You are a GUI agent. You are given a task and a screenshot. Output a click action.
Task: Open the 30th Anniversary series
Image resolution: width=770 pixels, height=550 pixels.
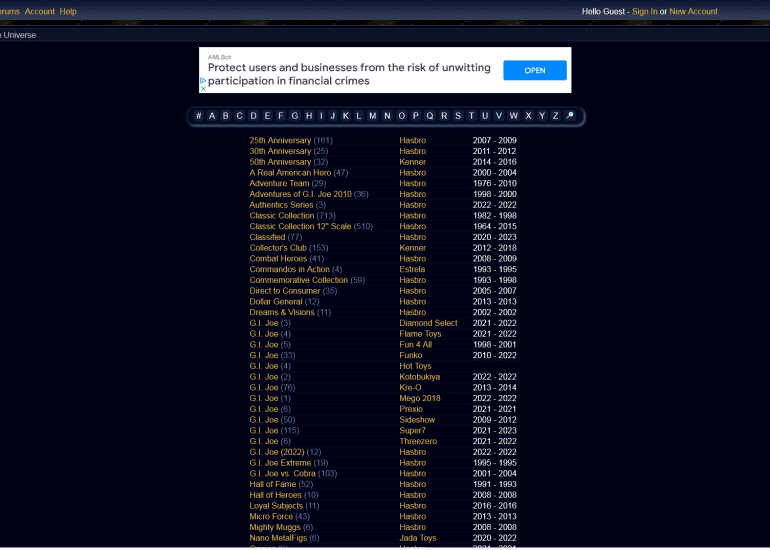pos(280,151)
